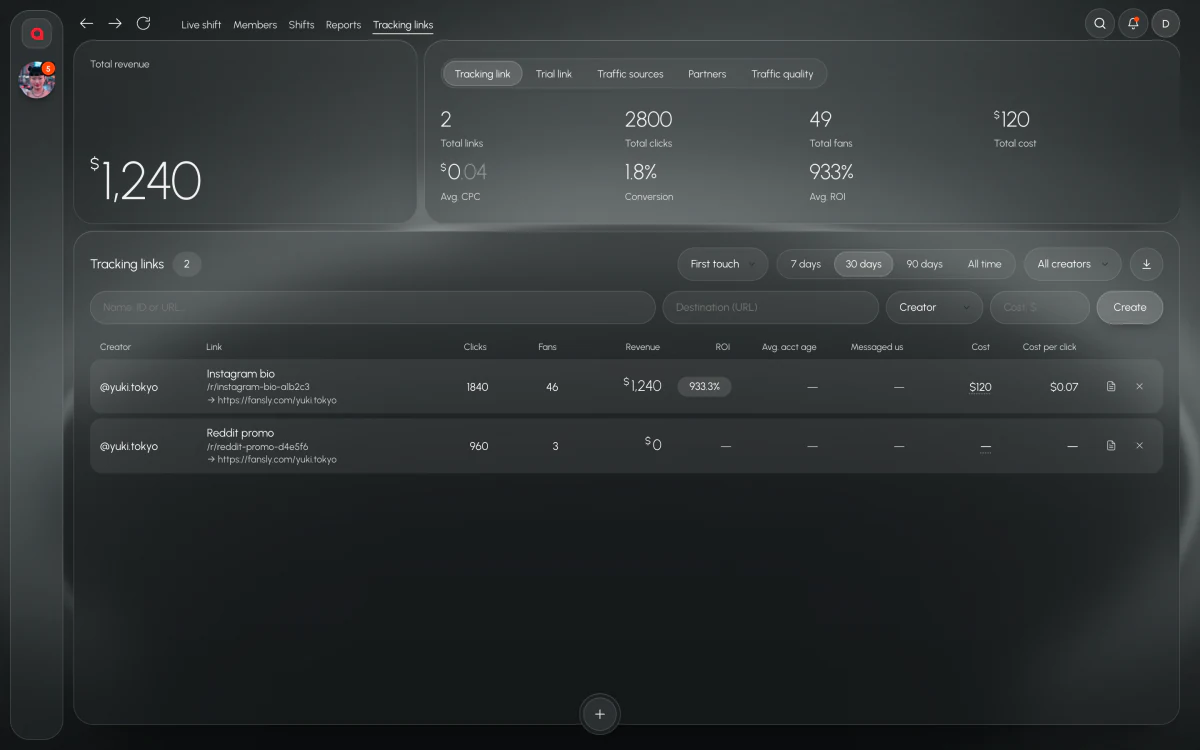Viewport: 1200px width, 750px height.
Task: Delete the Instagram bio link row
Action: click(x=1139, y=387)
